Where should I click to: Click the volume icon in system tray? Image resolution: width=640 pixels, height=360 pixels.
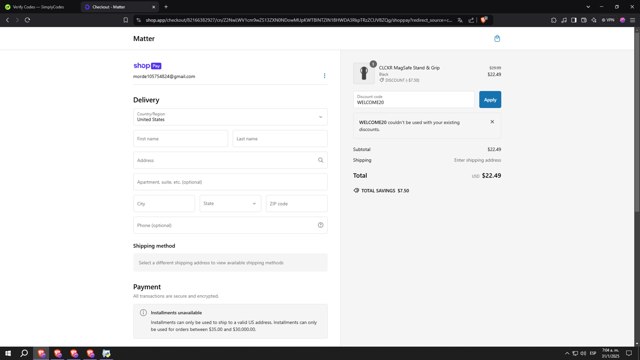coord(583,353)
